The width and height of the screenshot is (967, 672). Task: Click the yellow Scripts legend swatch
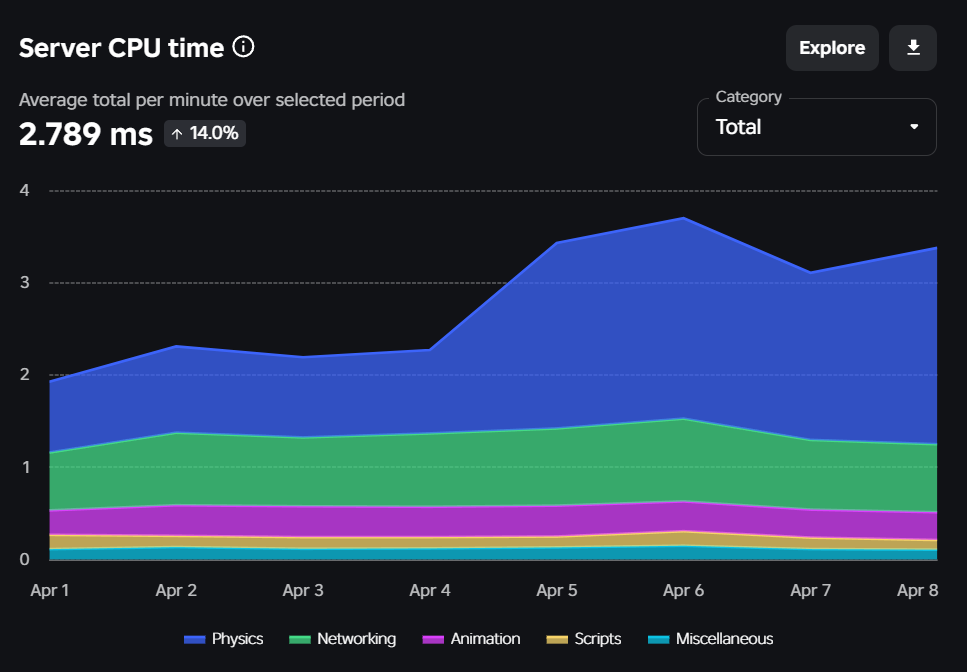(x=558, y=639)
